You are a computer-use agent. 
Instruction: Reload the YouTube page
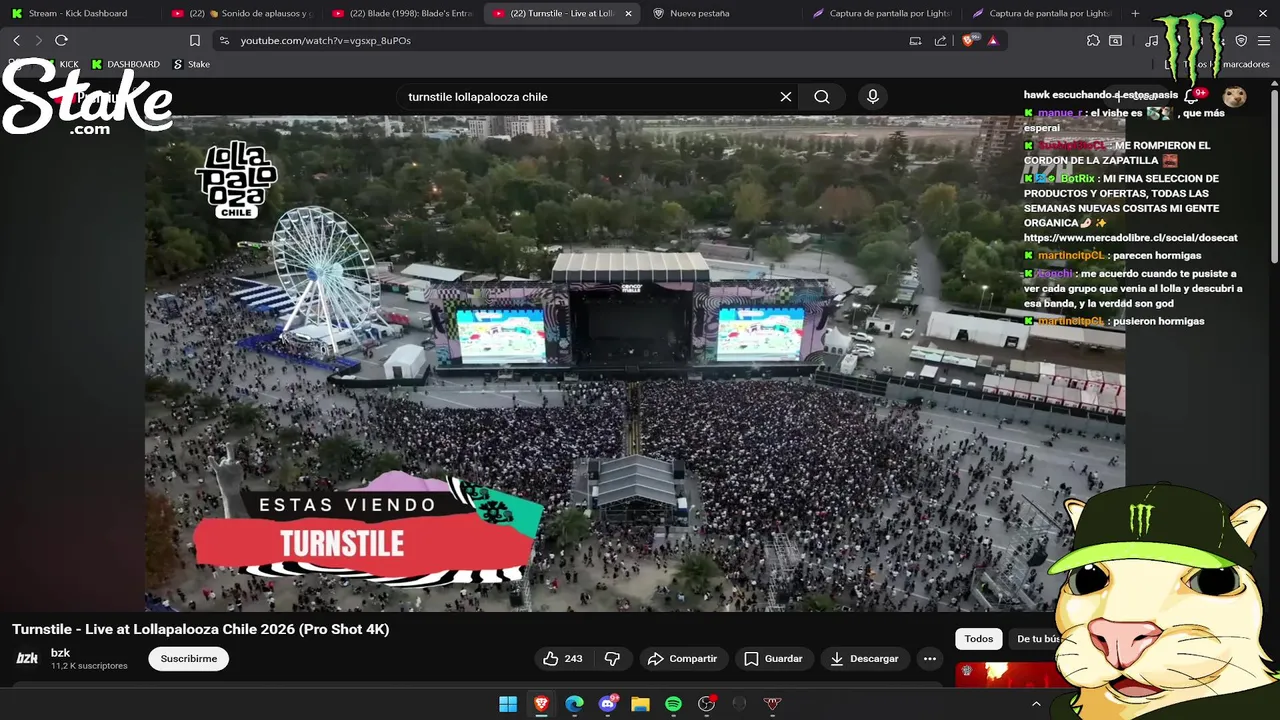tap(61, 40)
